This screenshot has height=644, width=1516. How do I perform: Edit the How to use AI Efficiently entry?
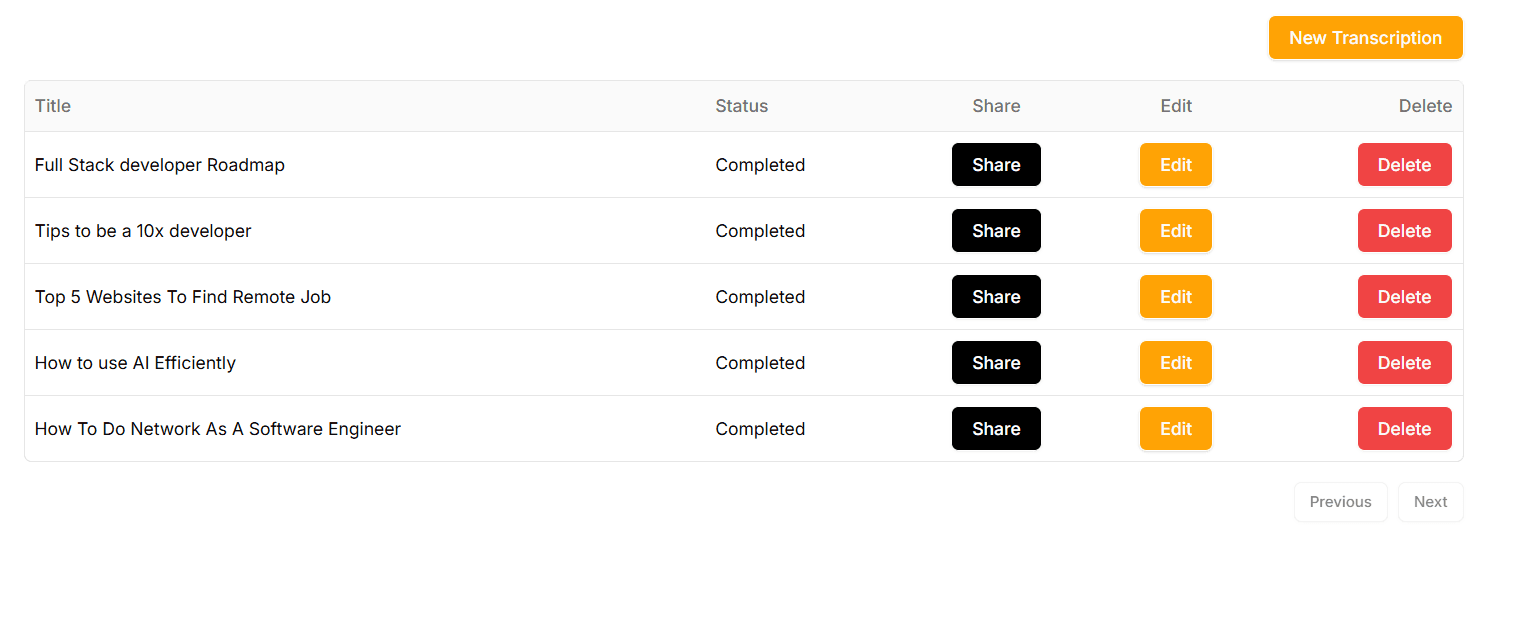click(x=1175, y=362)
